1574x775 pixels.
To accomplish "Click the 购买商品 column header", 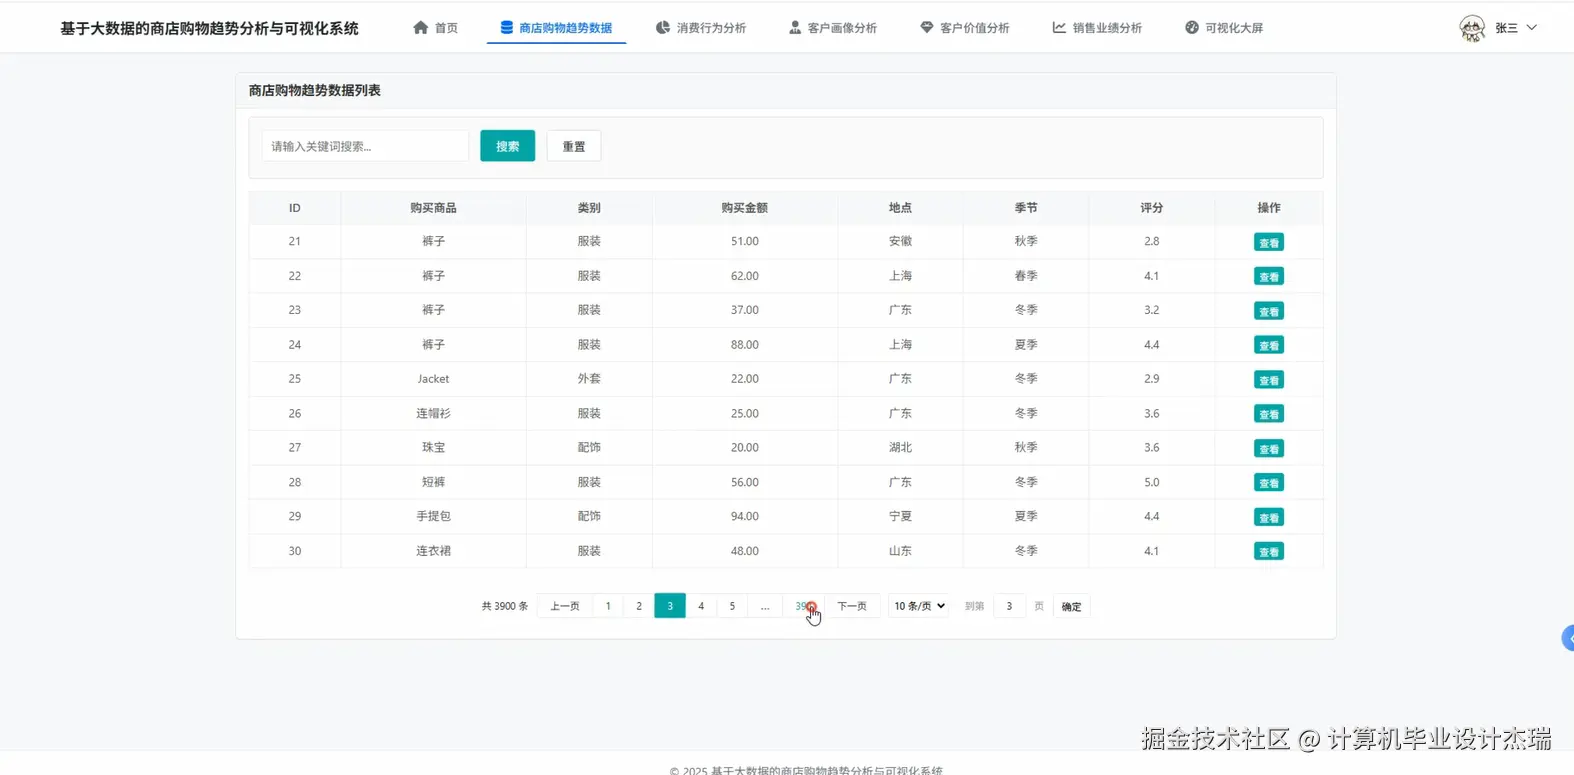I will [433, 208].
